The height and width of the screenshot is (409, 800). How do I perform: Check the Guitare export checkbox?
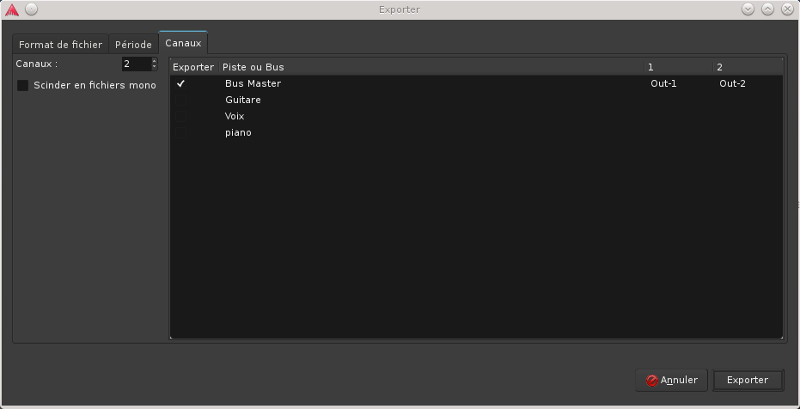pos(181,100)
